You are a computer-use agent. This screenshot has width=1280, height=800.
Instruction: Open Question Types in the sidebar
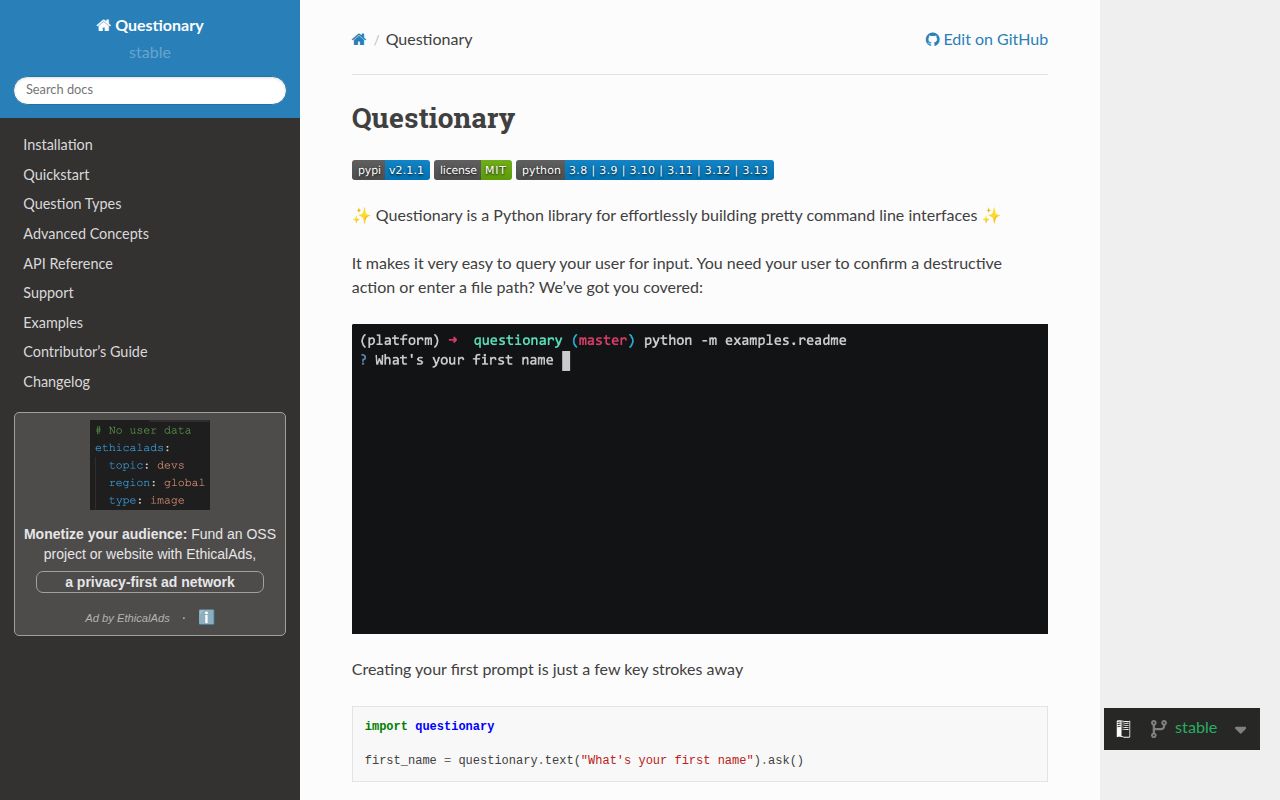72,204
